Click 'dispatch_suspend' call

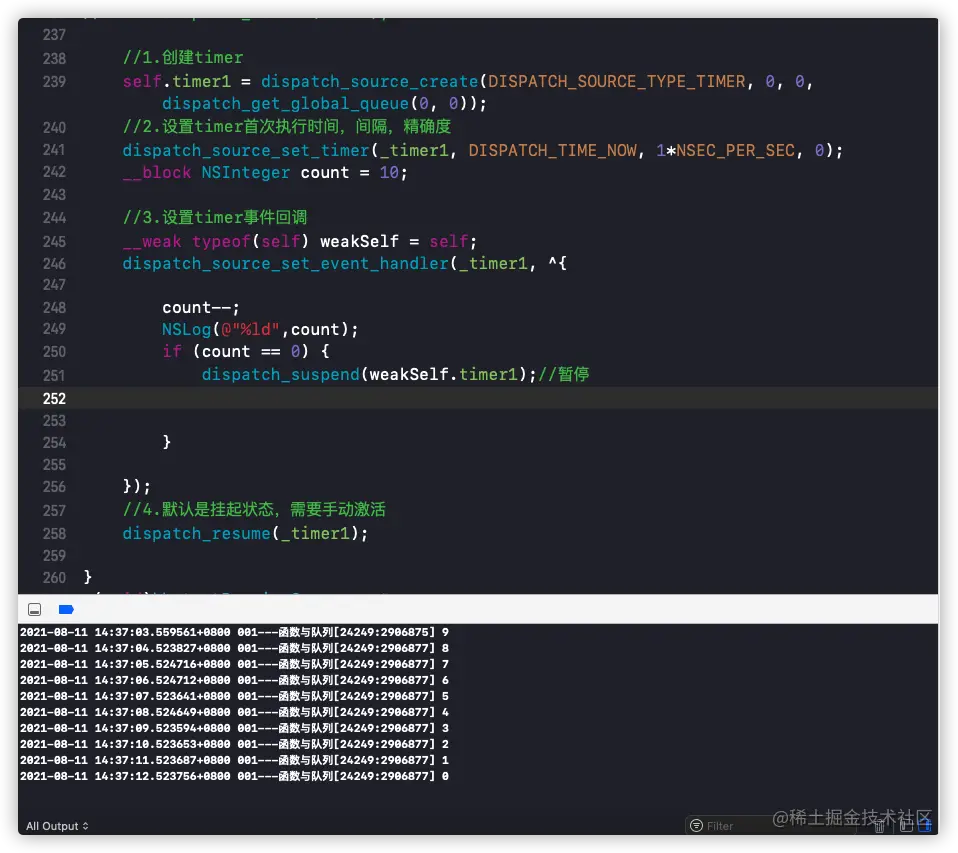280,374
